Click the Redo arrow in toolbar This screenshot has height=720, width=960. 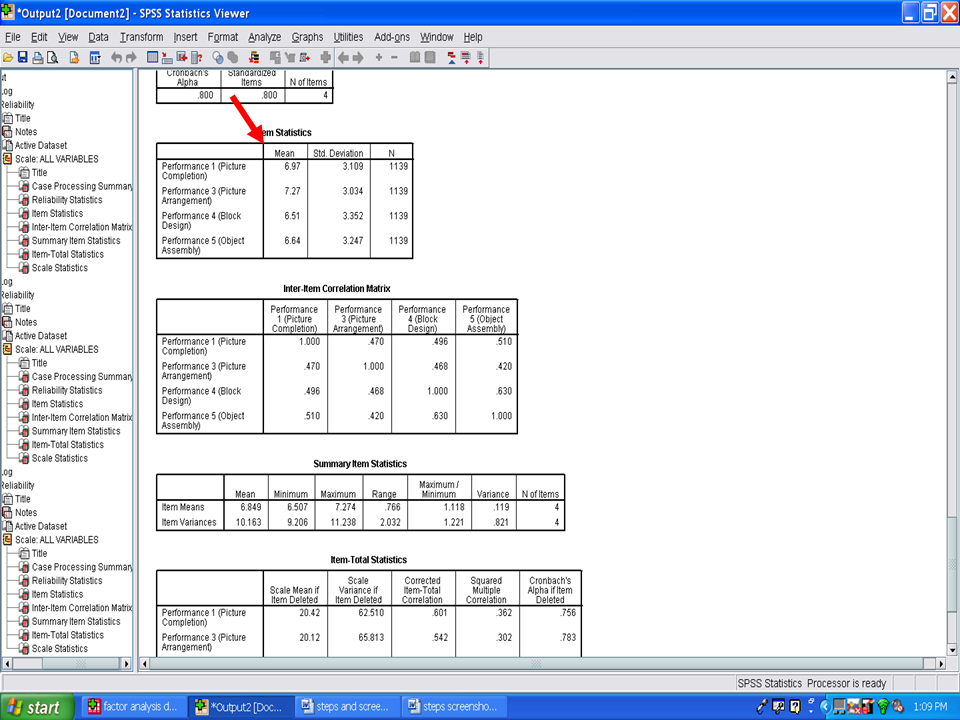(x=131, y=57)
